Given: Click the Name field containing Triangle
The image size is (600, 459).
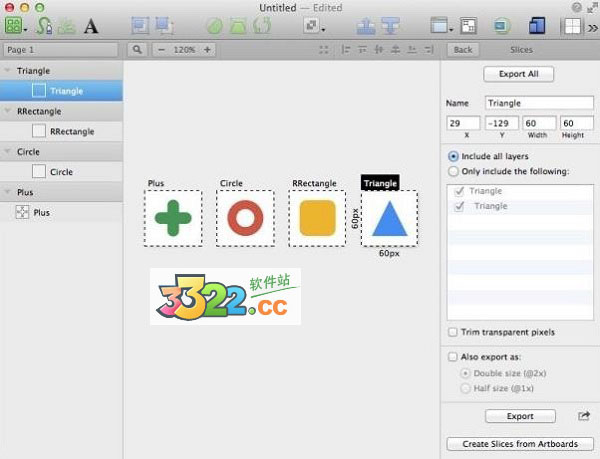Looking at the screenshot, I should 539,103.
